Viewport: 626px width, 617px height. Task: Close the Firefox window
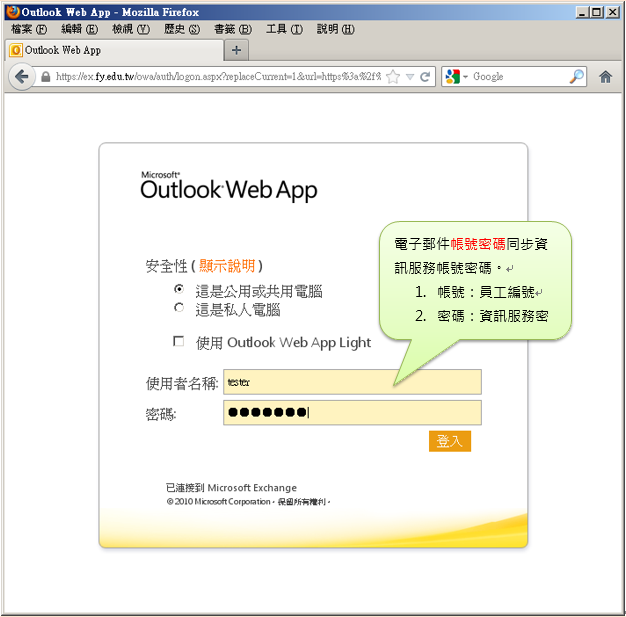pos(612,12)
